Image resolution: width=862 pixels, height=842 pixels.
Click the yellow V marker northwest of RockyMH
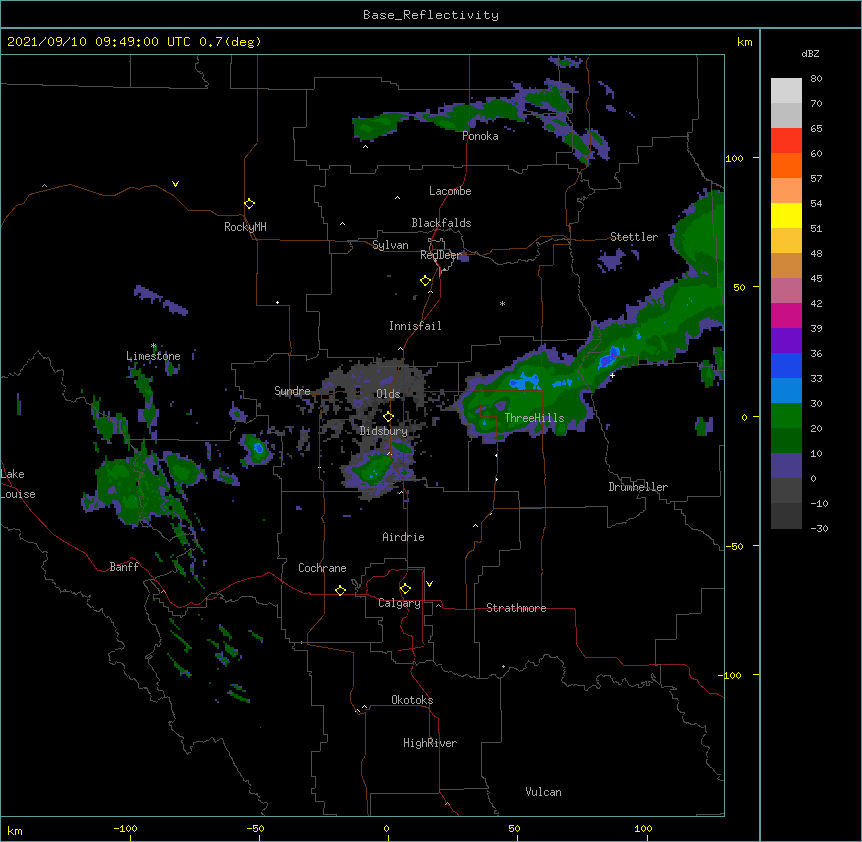[175, 184]
